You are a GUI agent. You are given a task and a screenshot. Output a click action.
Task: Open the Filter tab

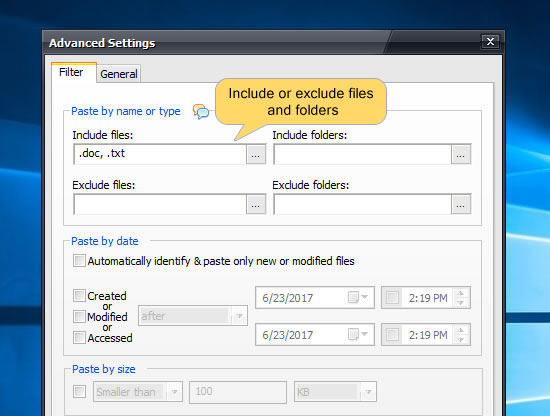tap(74, 72)
